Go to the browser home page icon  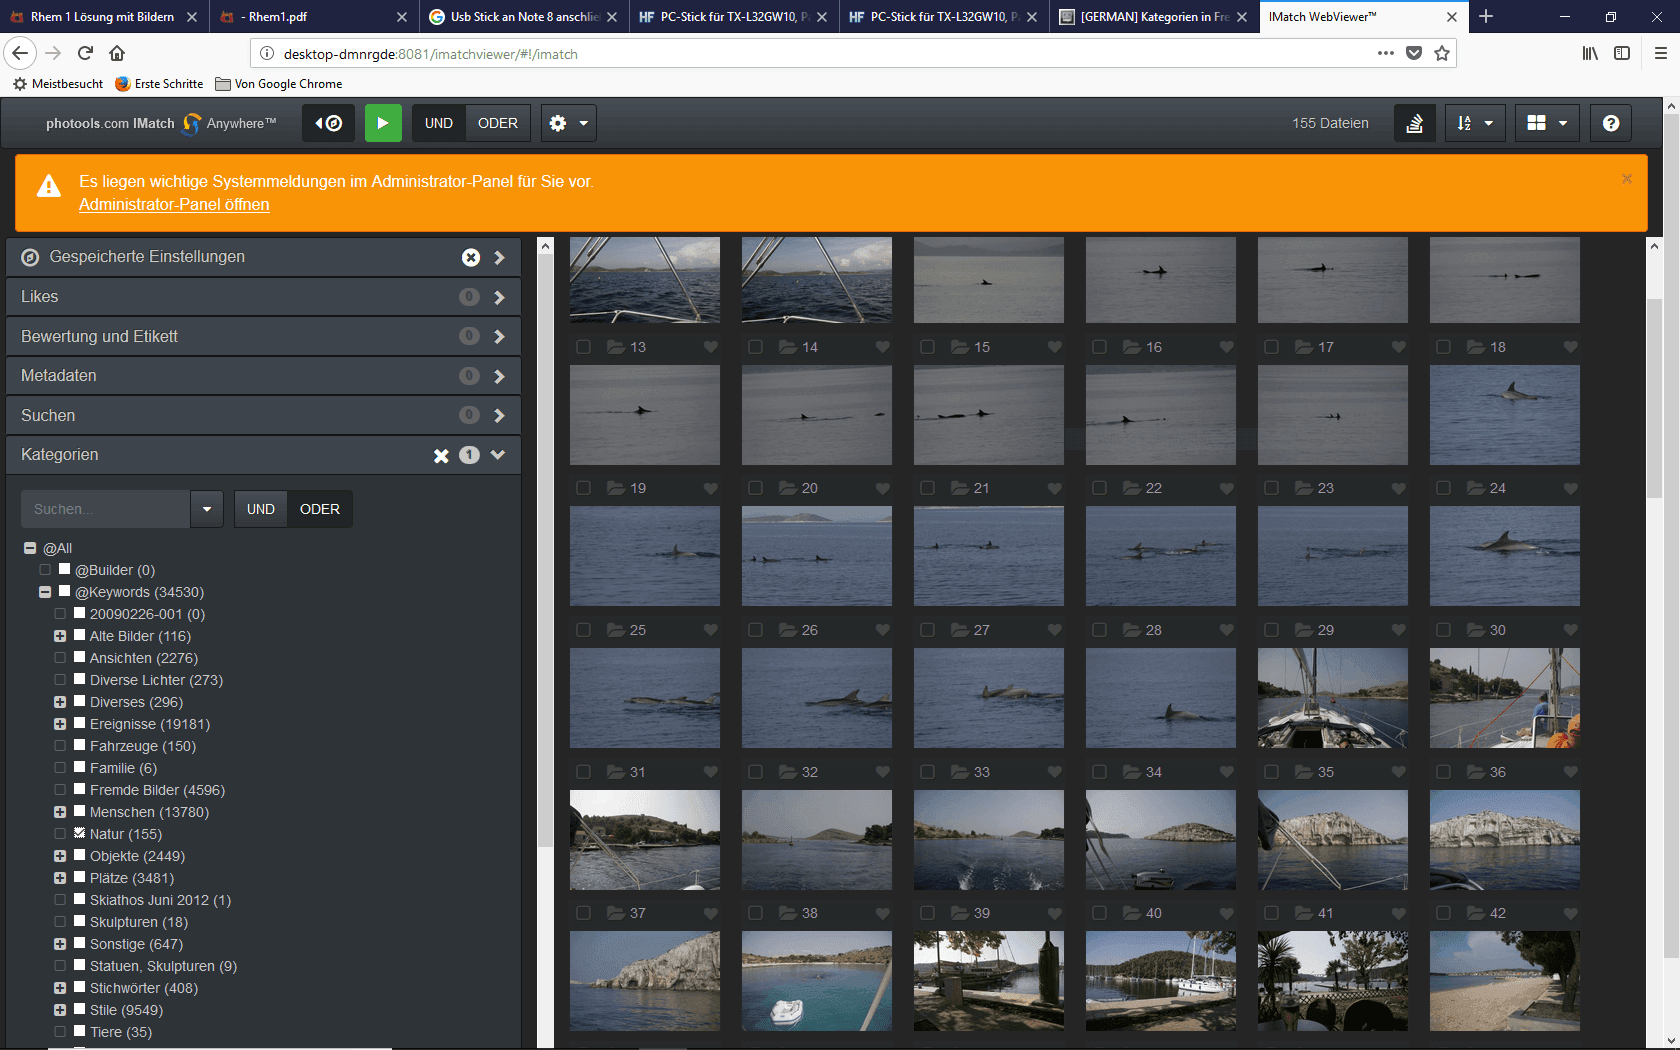pos(117,53)
